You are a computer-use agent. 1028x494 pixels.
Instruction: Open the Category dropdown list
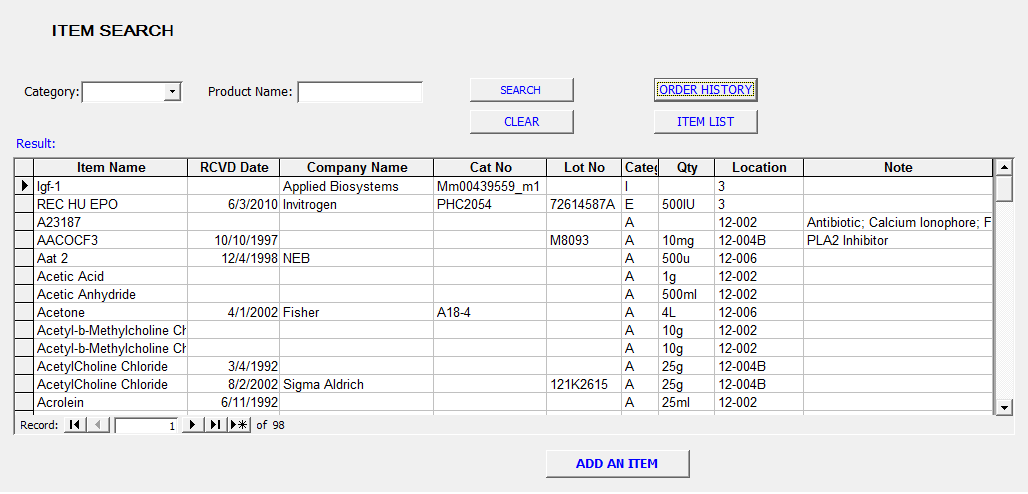tap(172, 92)
